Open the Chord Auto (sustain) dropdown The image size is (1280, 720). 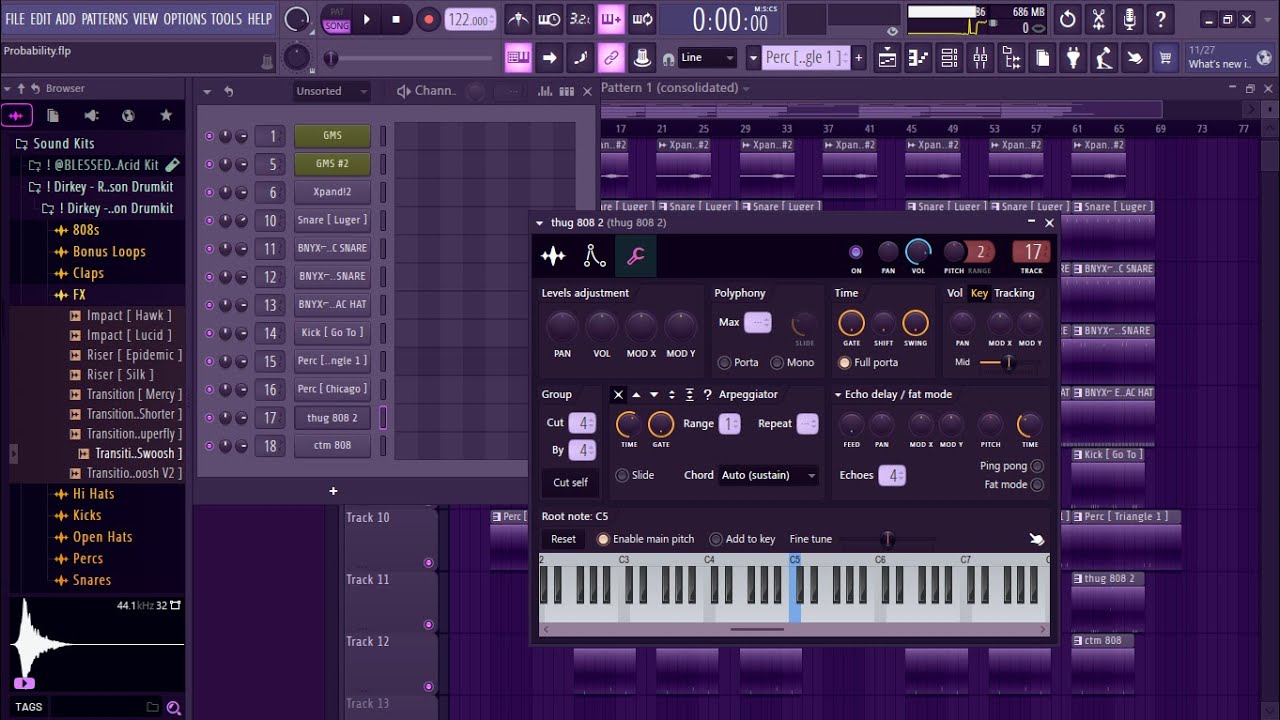(768, 475)
